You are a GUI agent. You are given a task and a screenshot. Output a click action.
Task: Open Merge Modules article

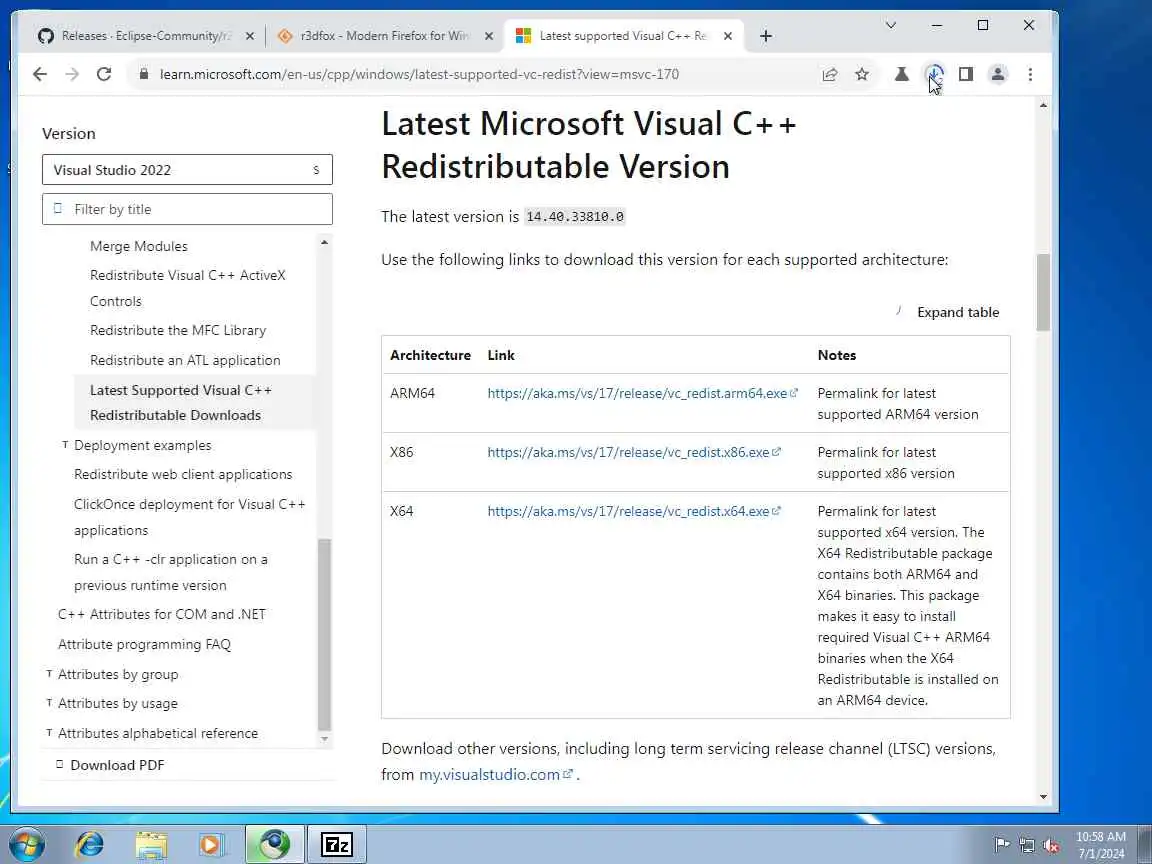[139, 246]
